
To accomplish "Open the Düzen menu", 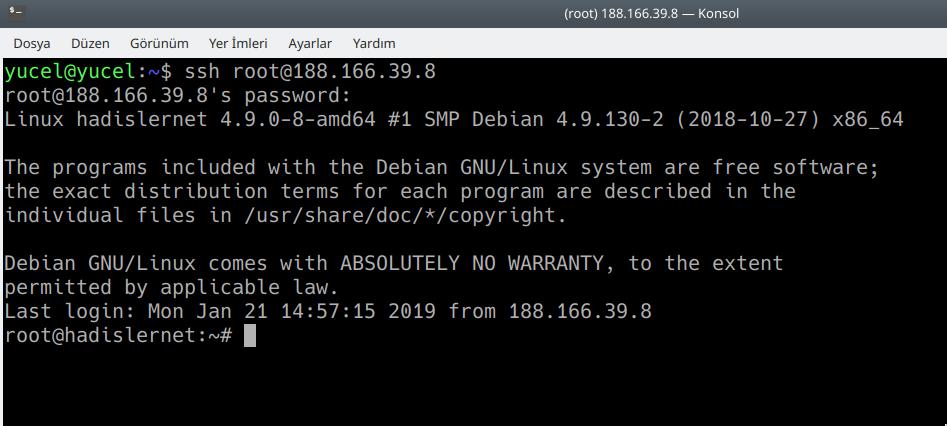I will pyautogui.click(x=90, y=43).
